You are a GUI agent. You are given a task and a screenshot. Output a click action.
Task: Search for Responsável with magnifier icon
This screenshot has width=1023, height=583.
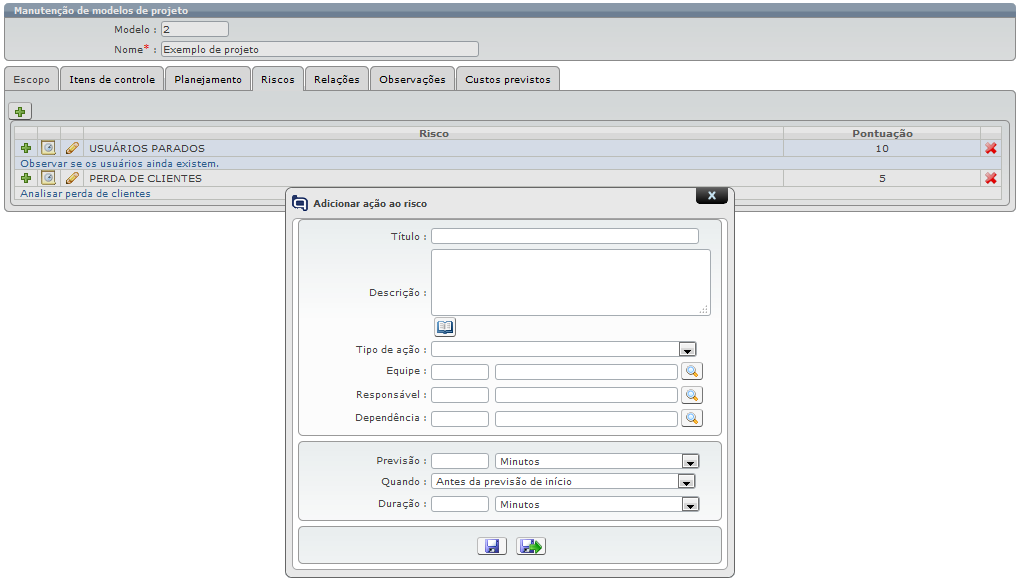coord(692,395)
